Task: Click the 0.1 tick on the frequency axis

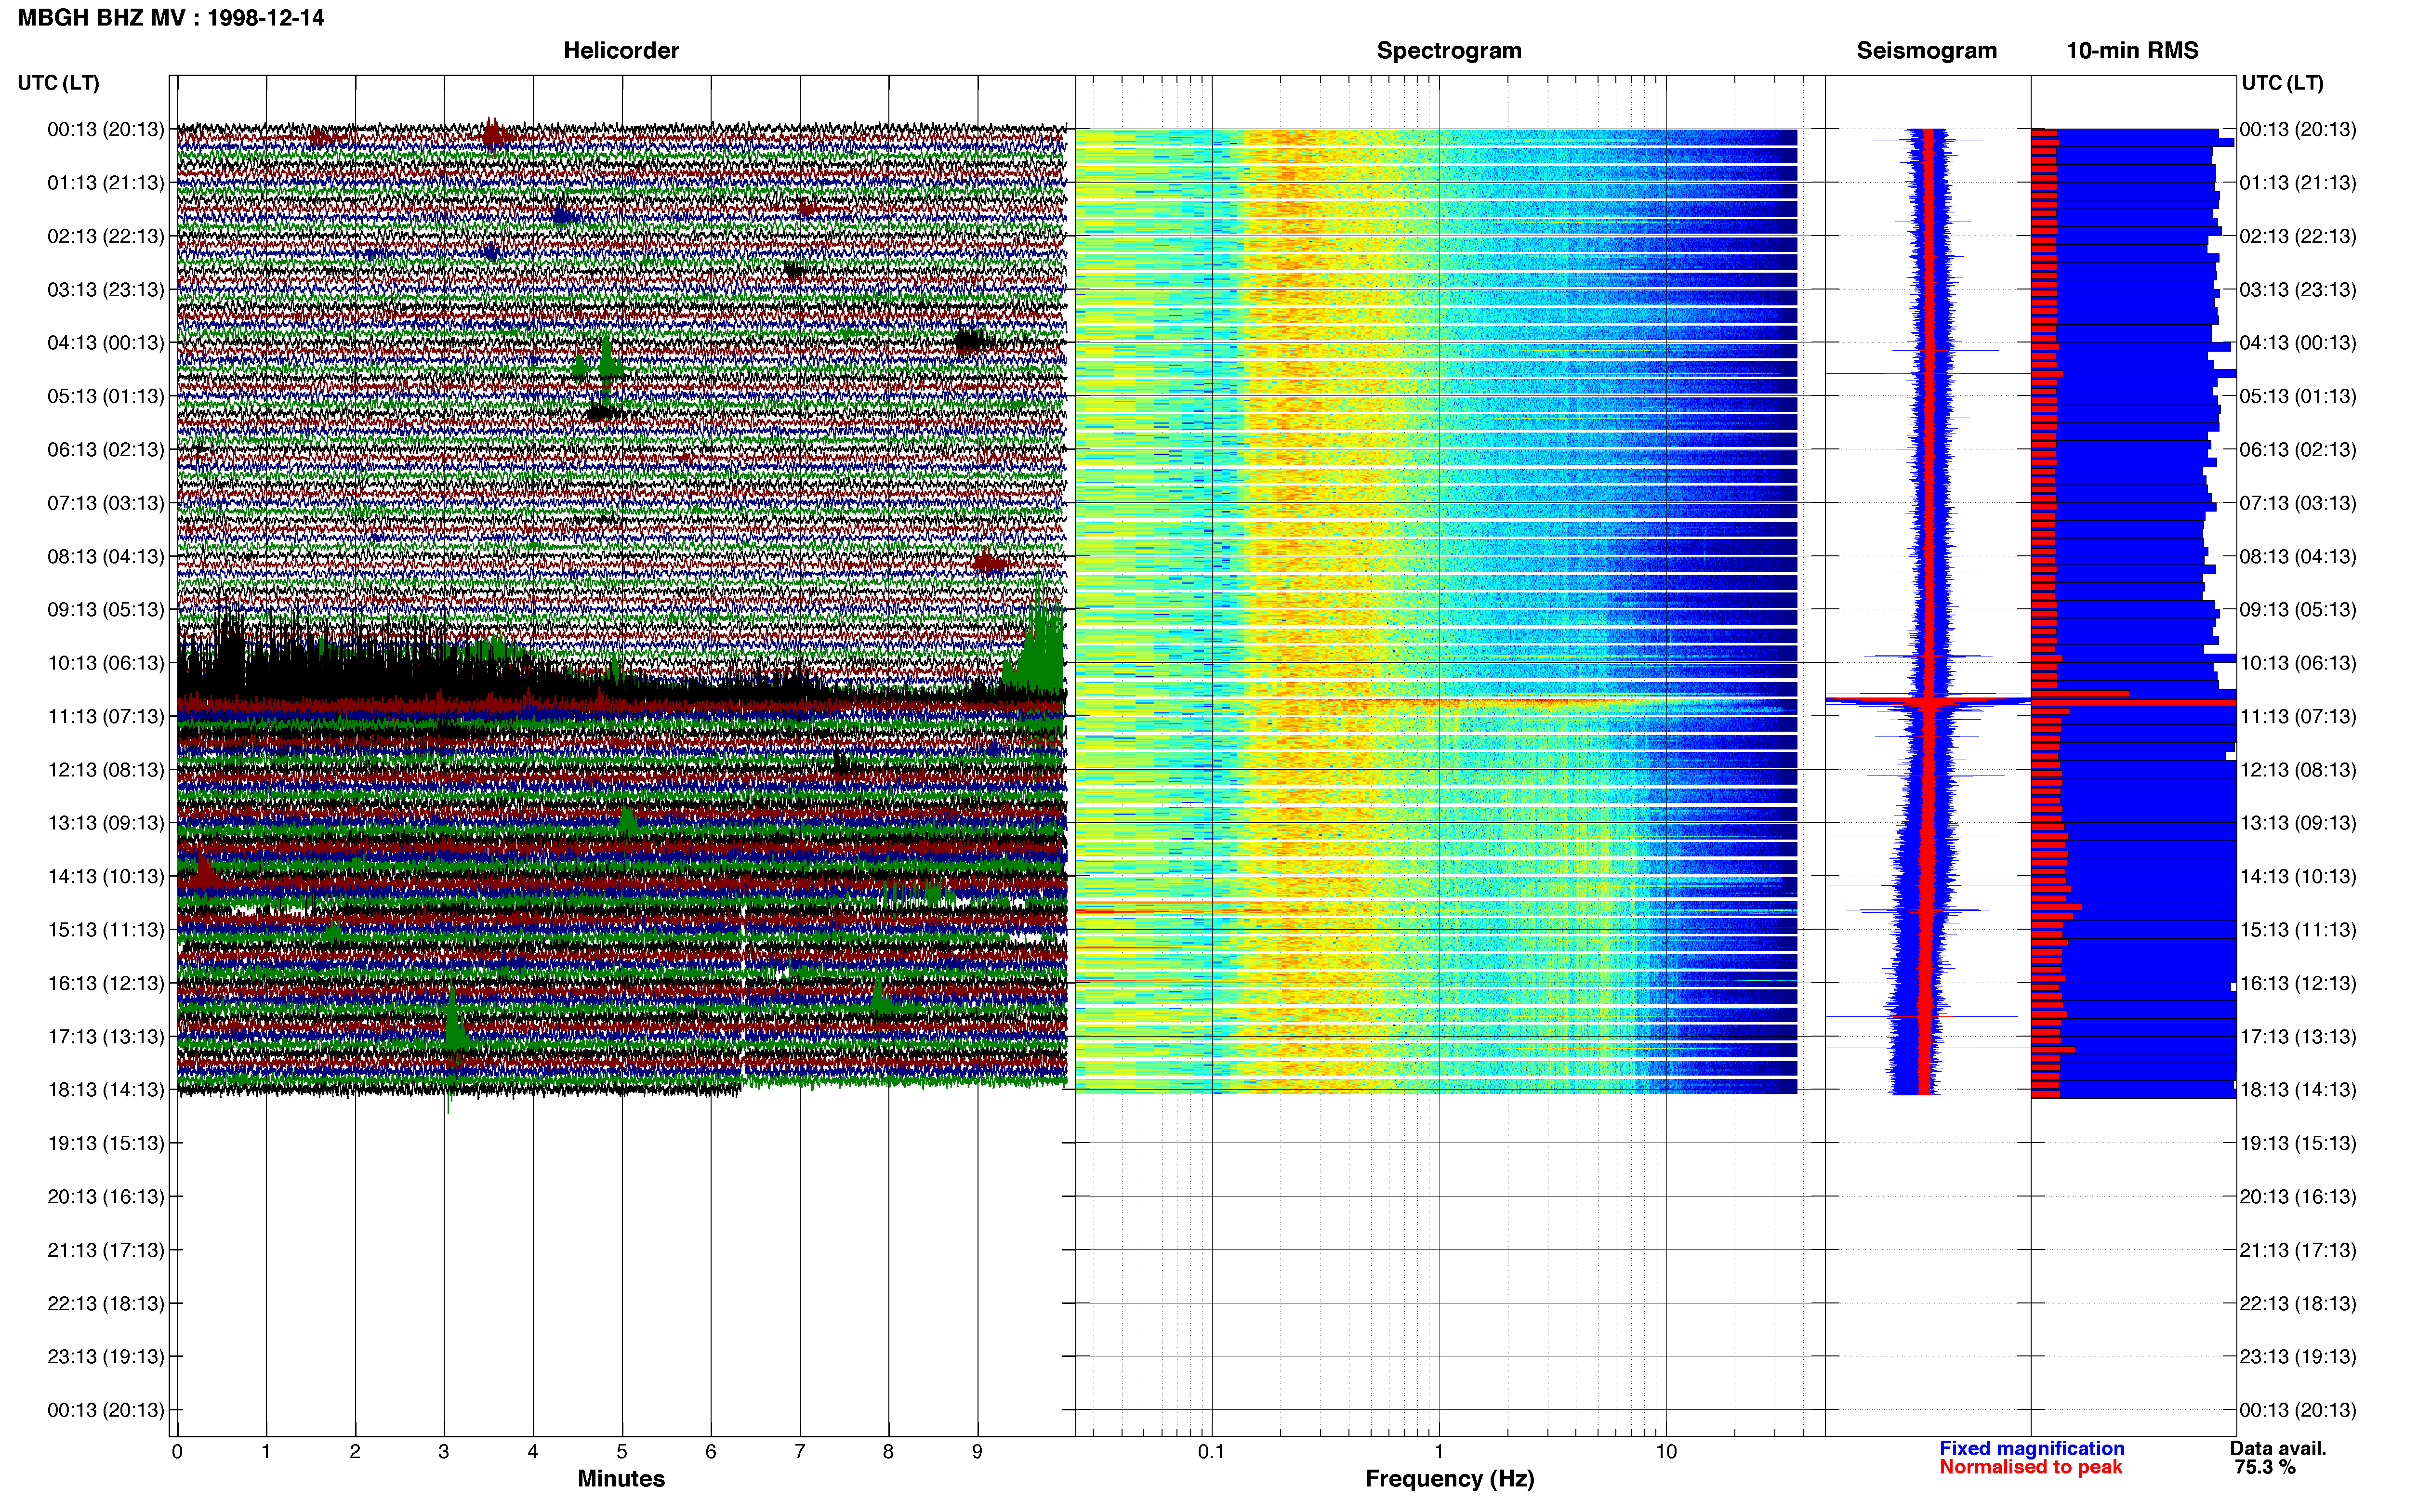Action: tap(1211, 1451)
